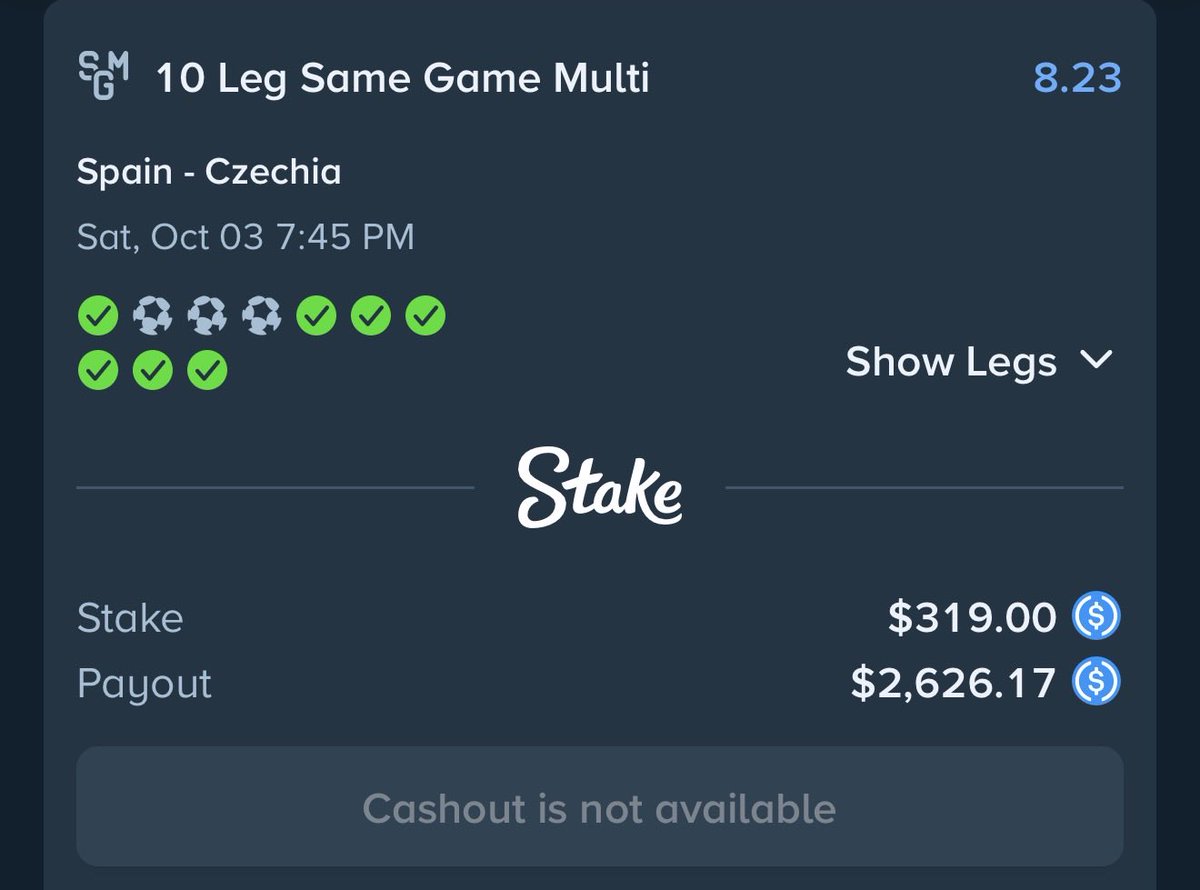Click the first green checkmark in the lower row

[97, 370]
